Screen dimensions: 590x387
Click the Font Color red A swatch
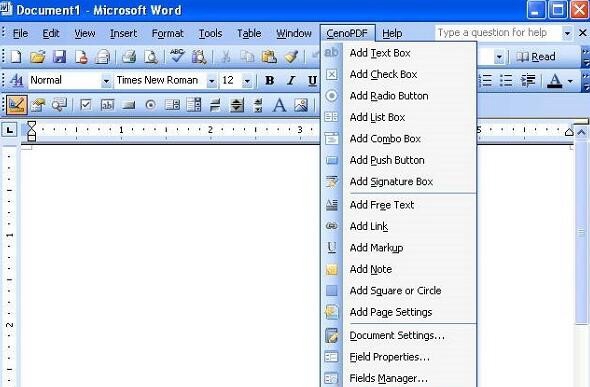[x=555, y=80]
